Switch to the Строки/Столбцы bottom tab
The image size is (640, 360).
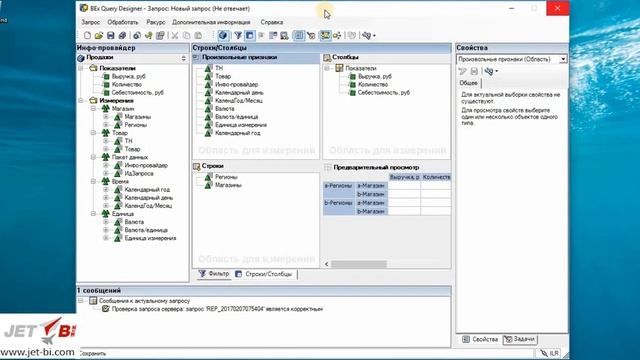[x=264, y=274]
